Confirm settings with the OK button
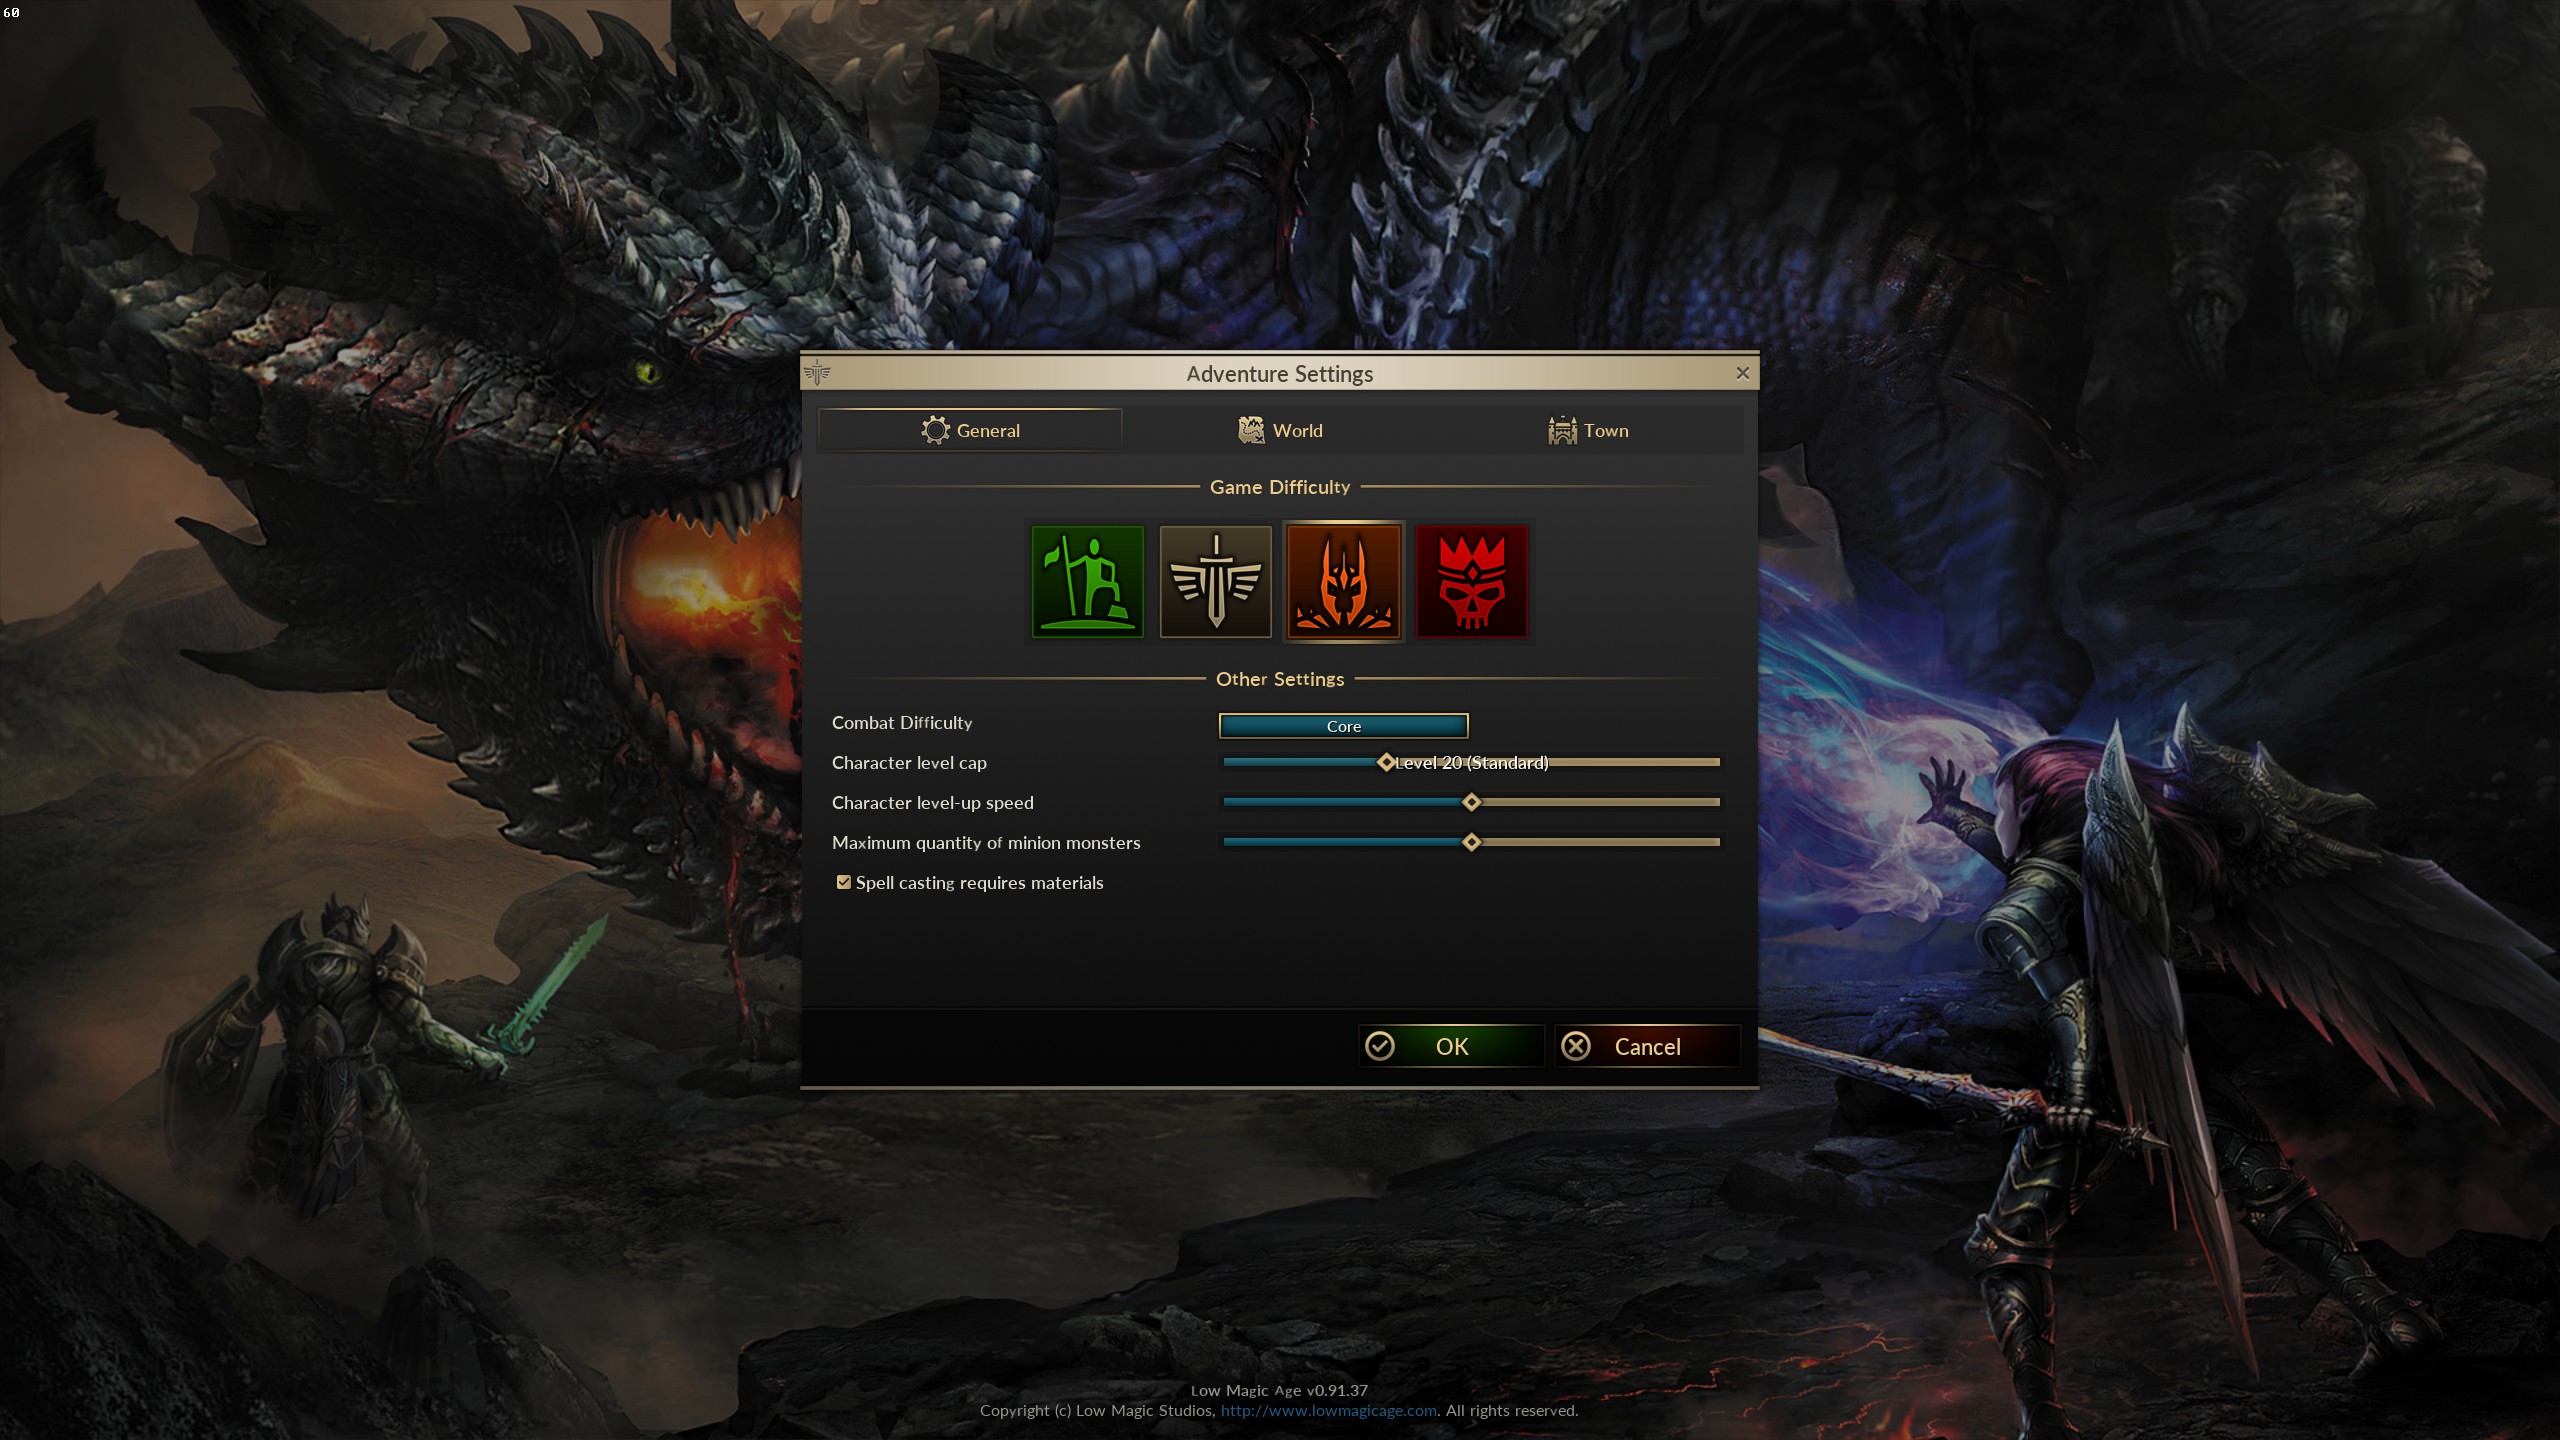Image resolution: width=2560 pixels, height=1440 pixels. (x=1451, y=1046)
